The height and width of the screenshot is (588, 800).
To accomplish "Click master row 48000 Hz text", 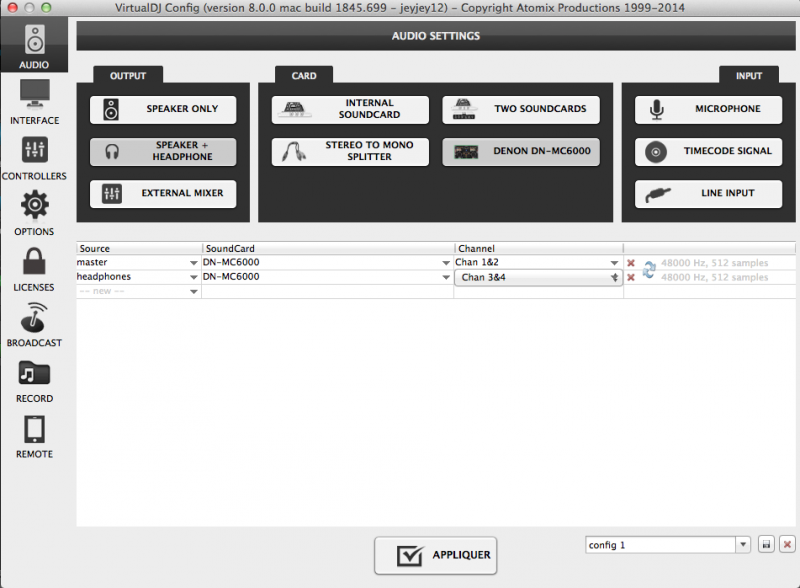I will pyautogui.click(x=714, y=263).
